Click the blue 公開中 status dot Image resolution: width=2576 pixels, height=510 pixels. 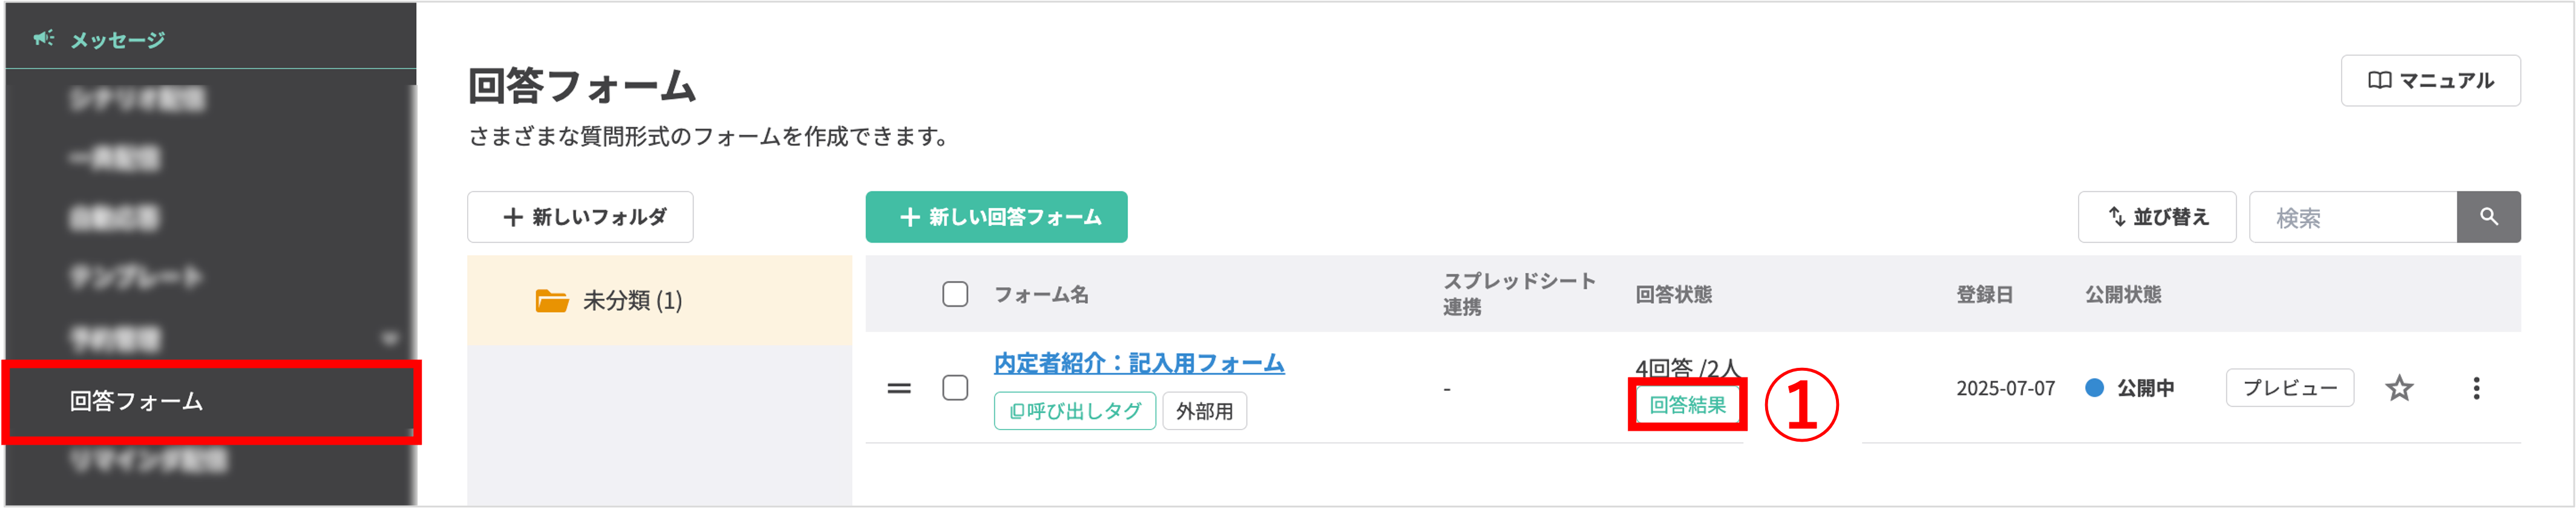coord(2094,388)
